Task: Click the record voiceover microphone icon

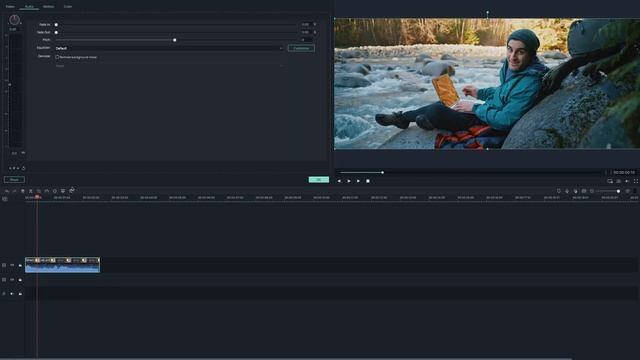Action: click(567, 191)
